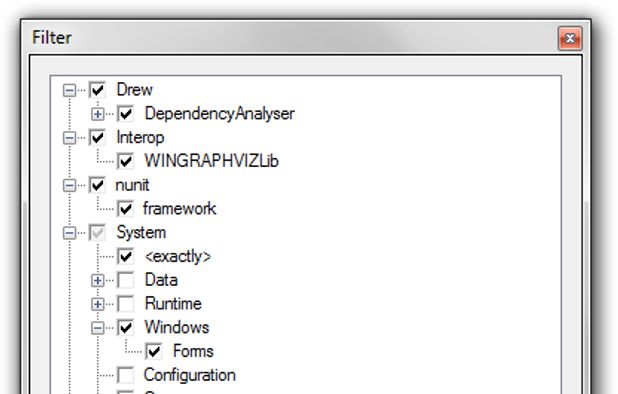Select the nunit label
This screenshot has width=618, height=394.
[132, 185]
